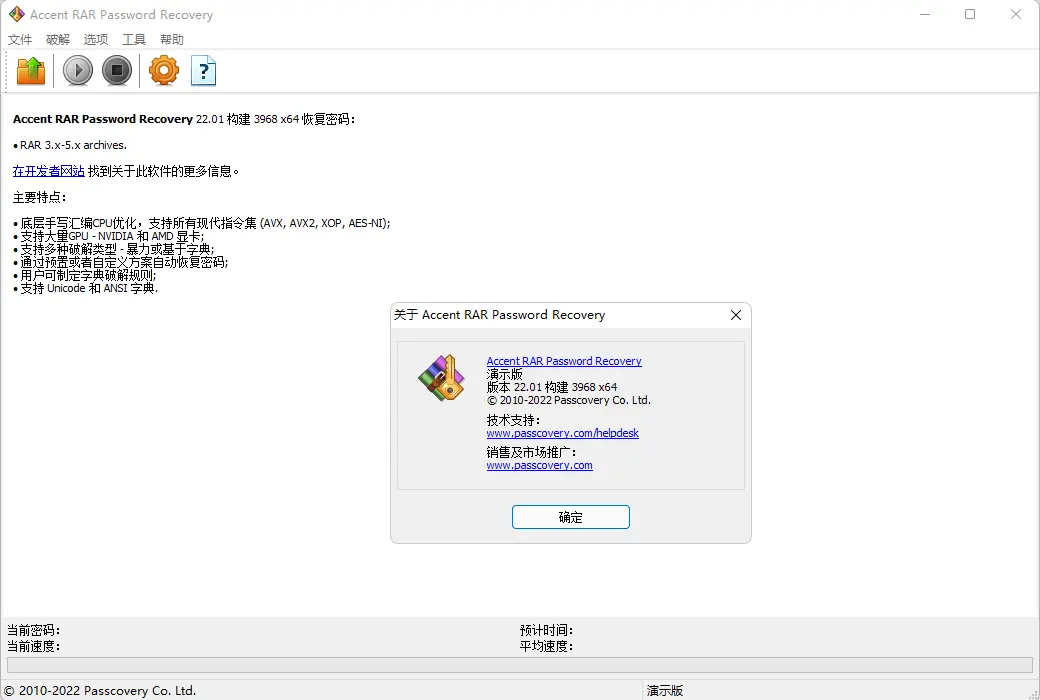This screenshot has width=1040, height=700.
Task: Click the 销售及市场推广 label in dialog
Action: [531, 453]
